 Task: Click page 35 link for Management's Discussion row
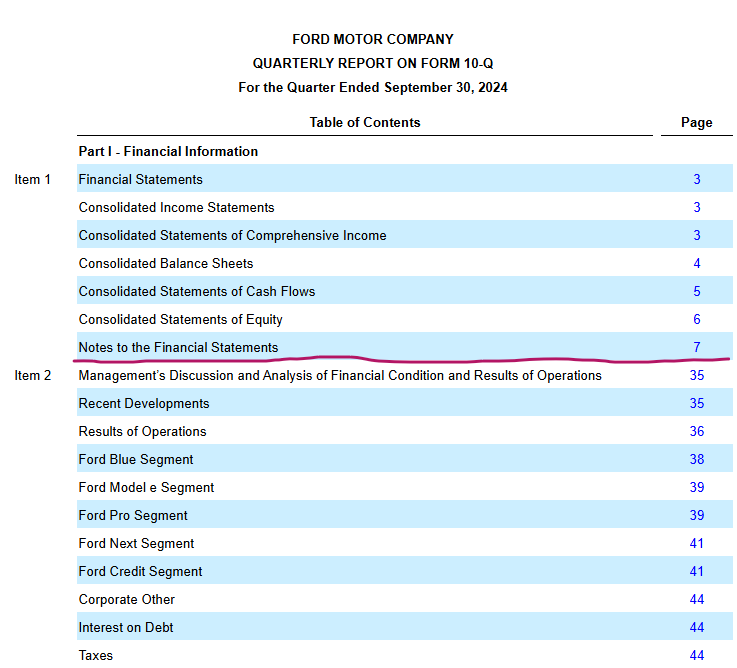[x=697, y=375]
